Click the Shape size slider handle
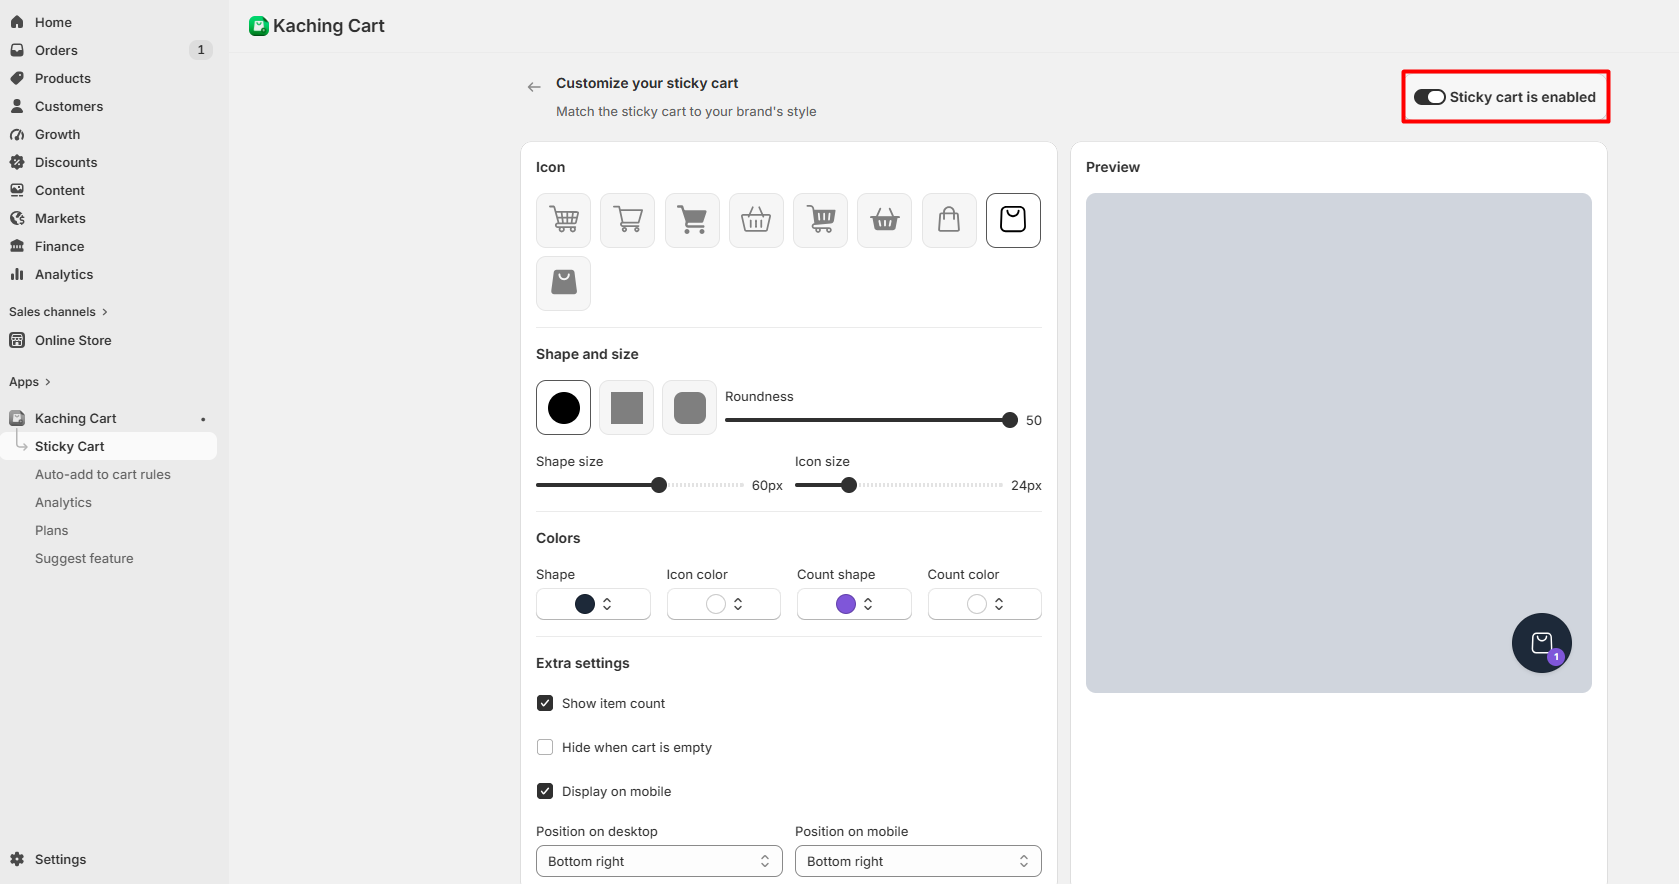The image size is (1679, 884). 659,485
